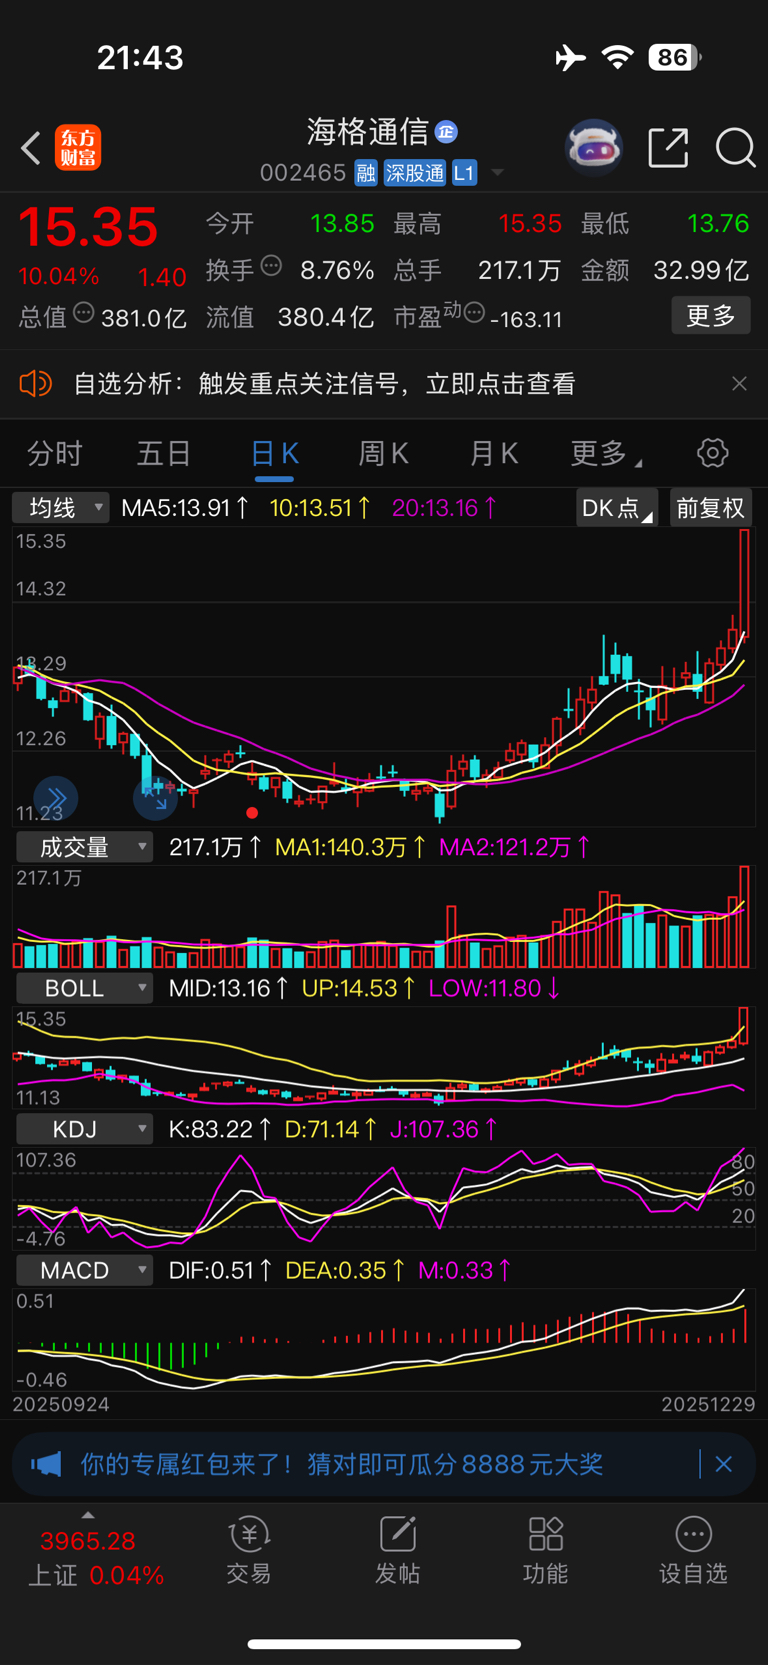
Task: Tap the orange speaker icon for 自选分析
Action: point(35,384)
